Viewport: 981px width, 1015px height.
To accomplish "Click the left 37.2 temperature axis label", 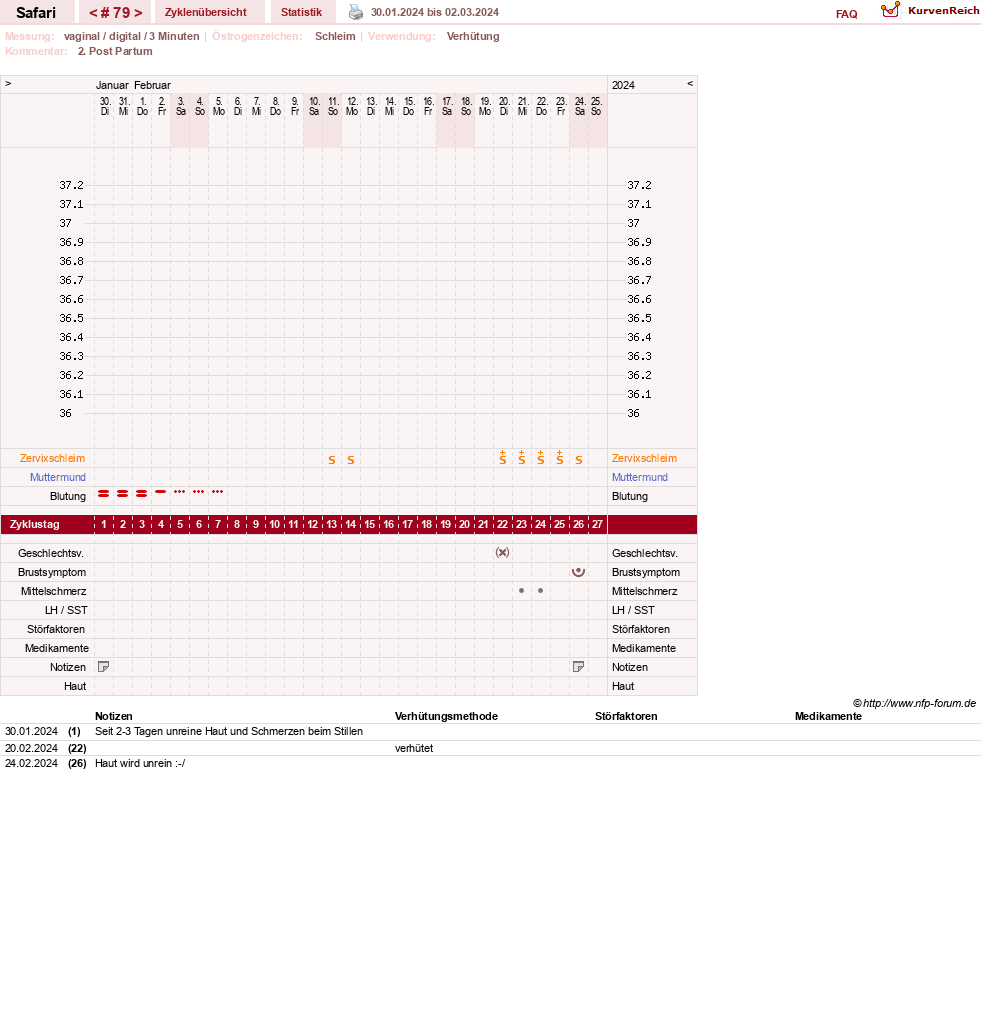I will click(71, 185).
